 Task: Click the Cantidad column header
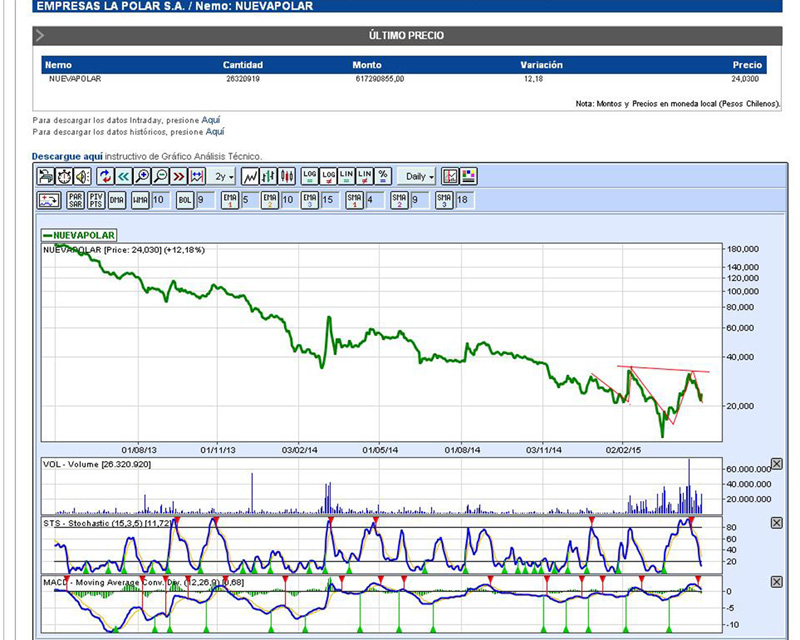click(243, 65)
